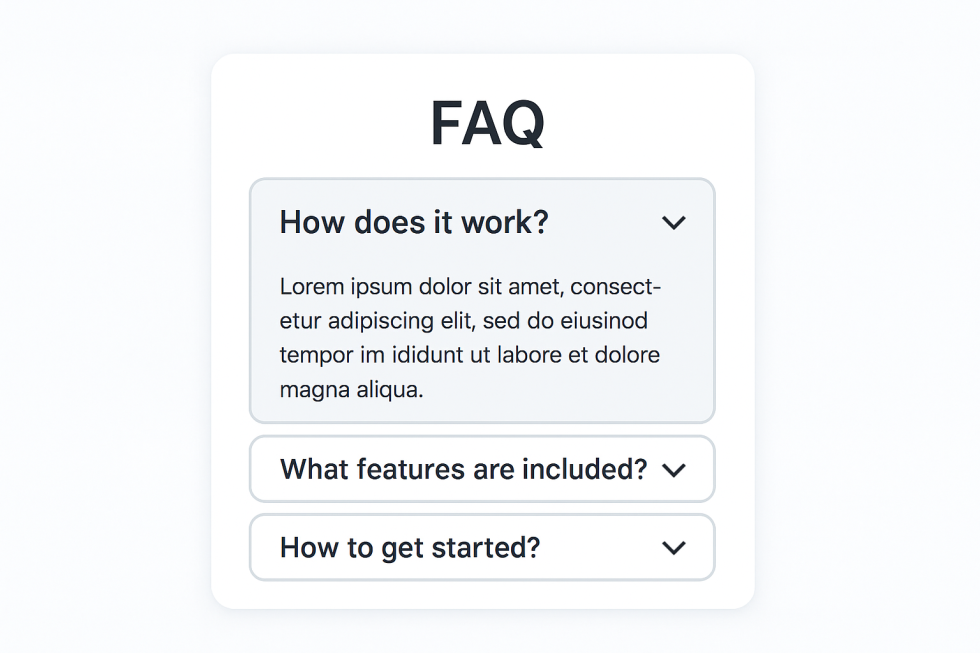Expand the "What features are included?" question
Image resolution: width=980 pixels, height=653 pixels.
coord(463,469)
